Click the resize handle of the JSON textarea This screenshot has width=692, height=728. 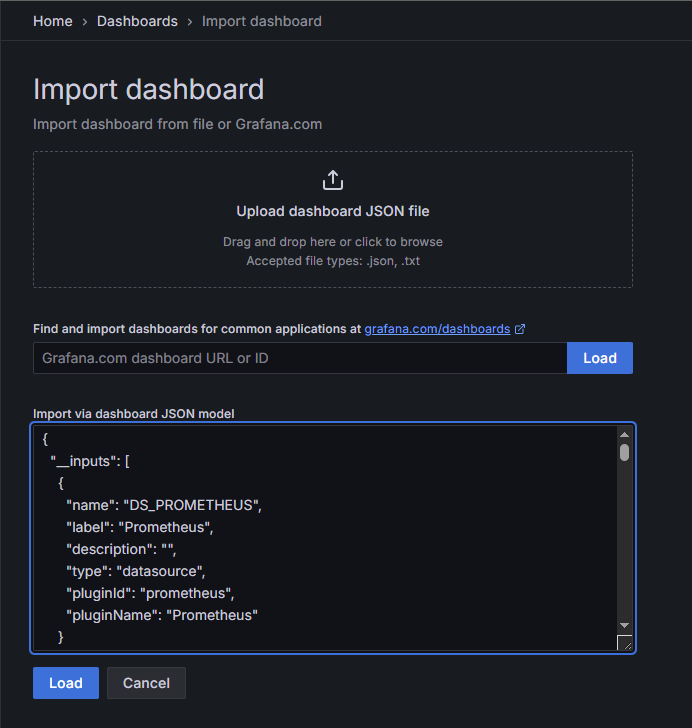pos(624,643)
